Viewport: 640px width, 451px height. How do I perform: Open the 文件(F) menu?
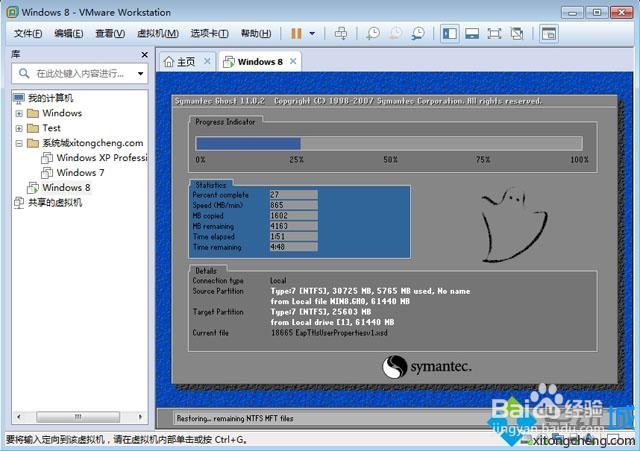tap(28, 33)
